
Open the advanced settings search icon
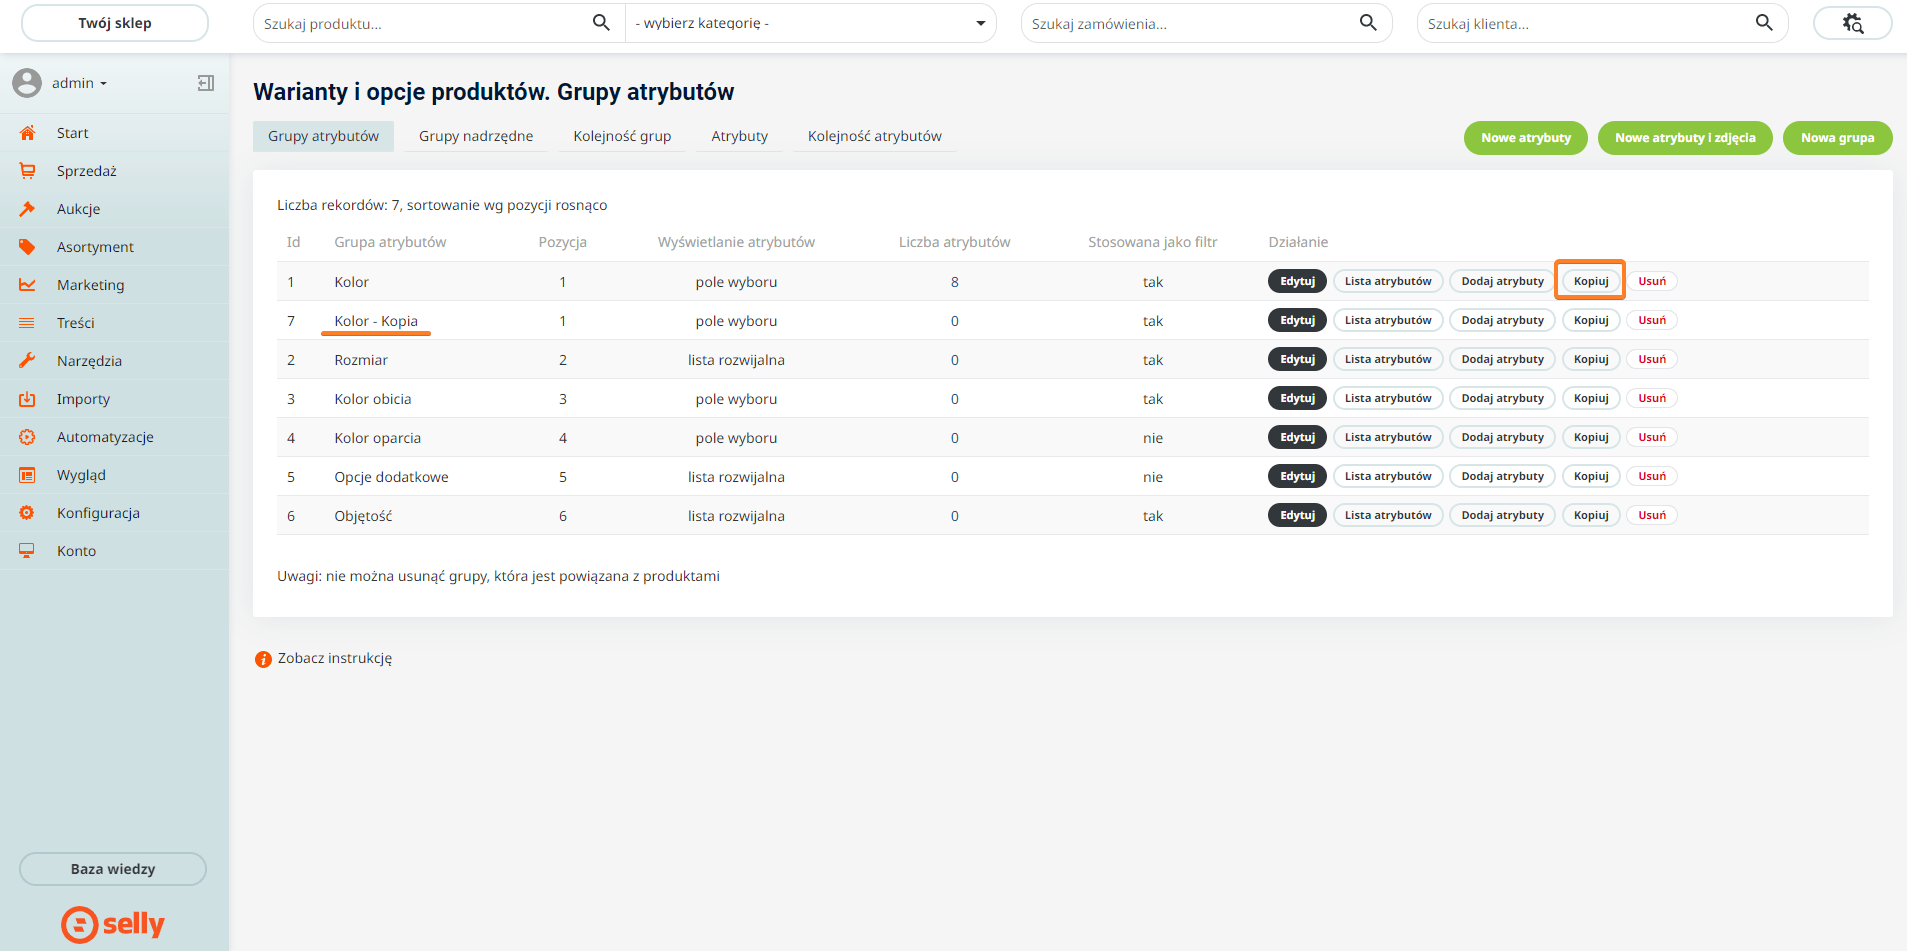1852,23
